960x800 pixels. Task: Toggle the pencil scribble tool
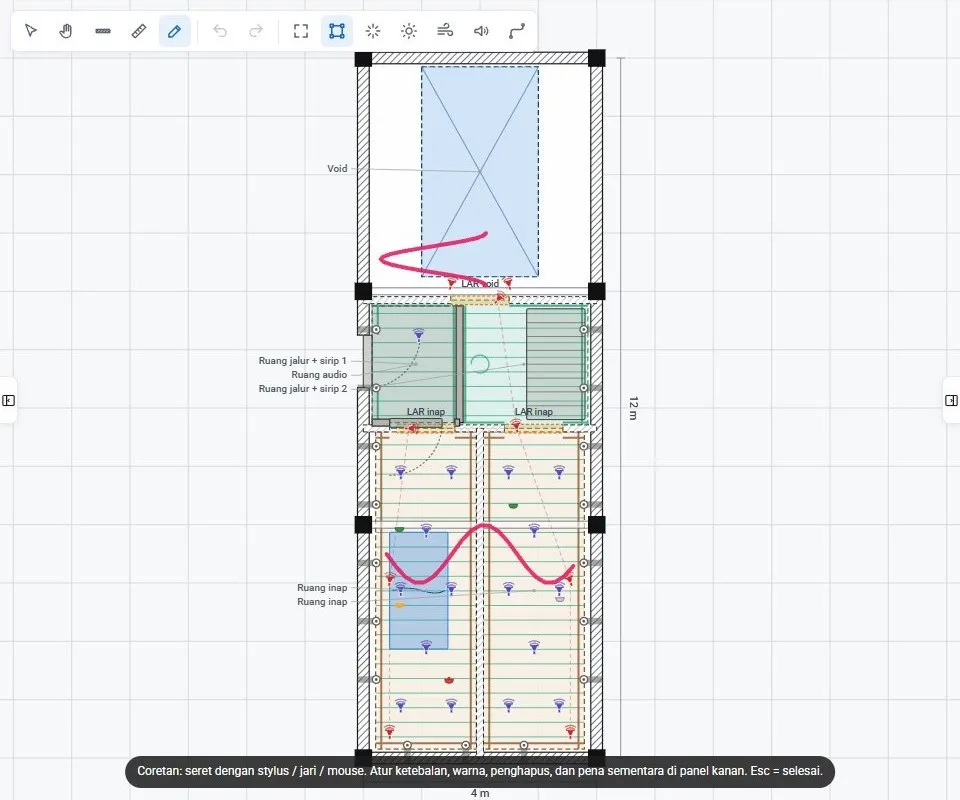click(x=174, y=31)
